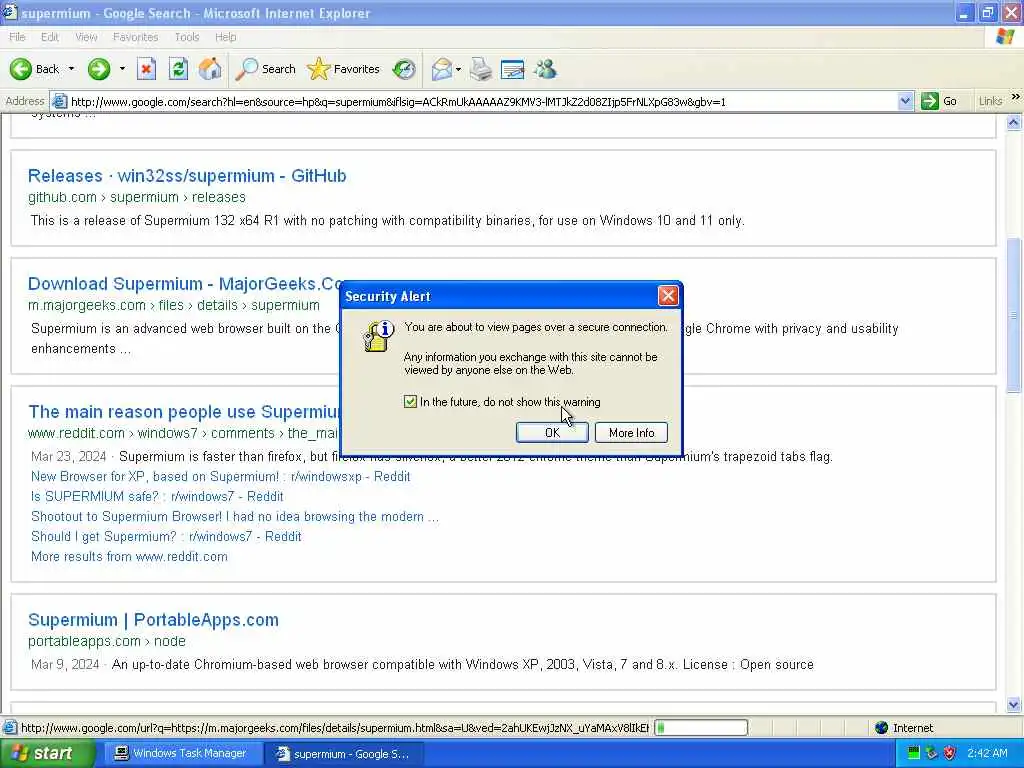Open the View menu
This screenshot has height=768, width=1024.
86,37
